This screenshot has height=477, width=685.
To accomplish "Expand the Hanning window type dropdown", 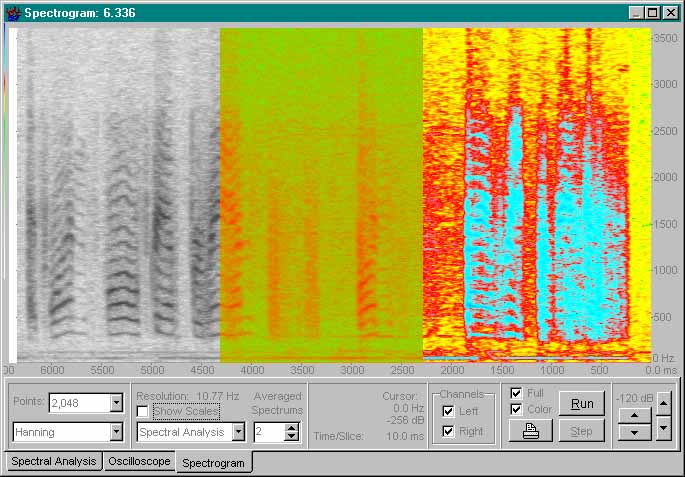I will coord(116,432).
